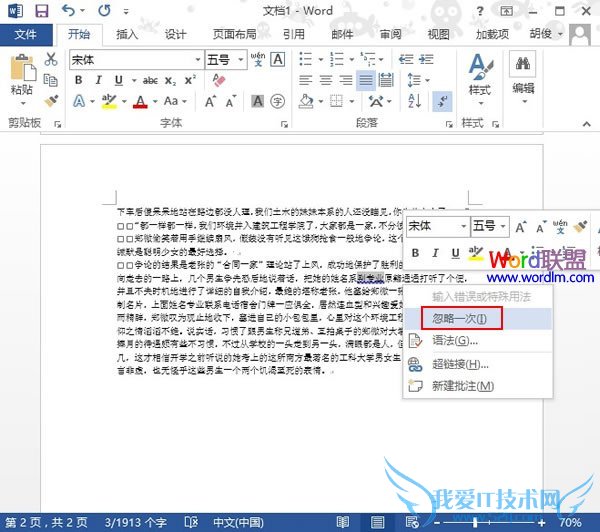Click the Shrink Font icon in ribbon

(x=231, y=102)
